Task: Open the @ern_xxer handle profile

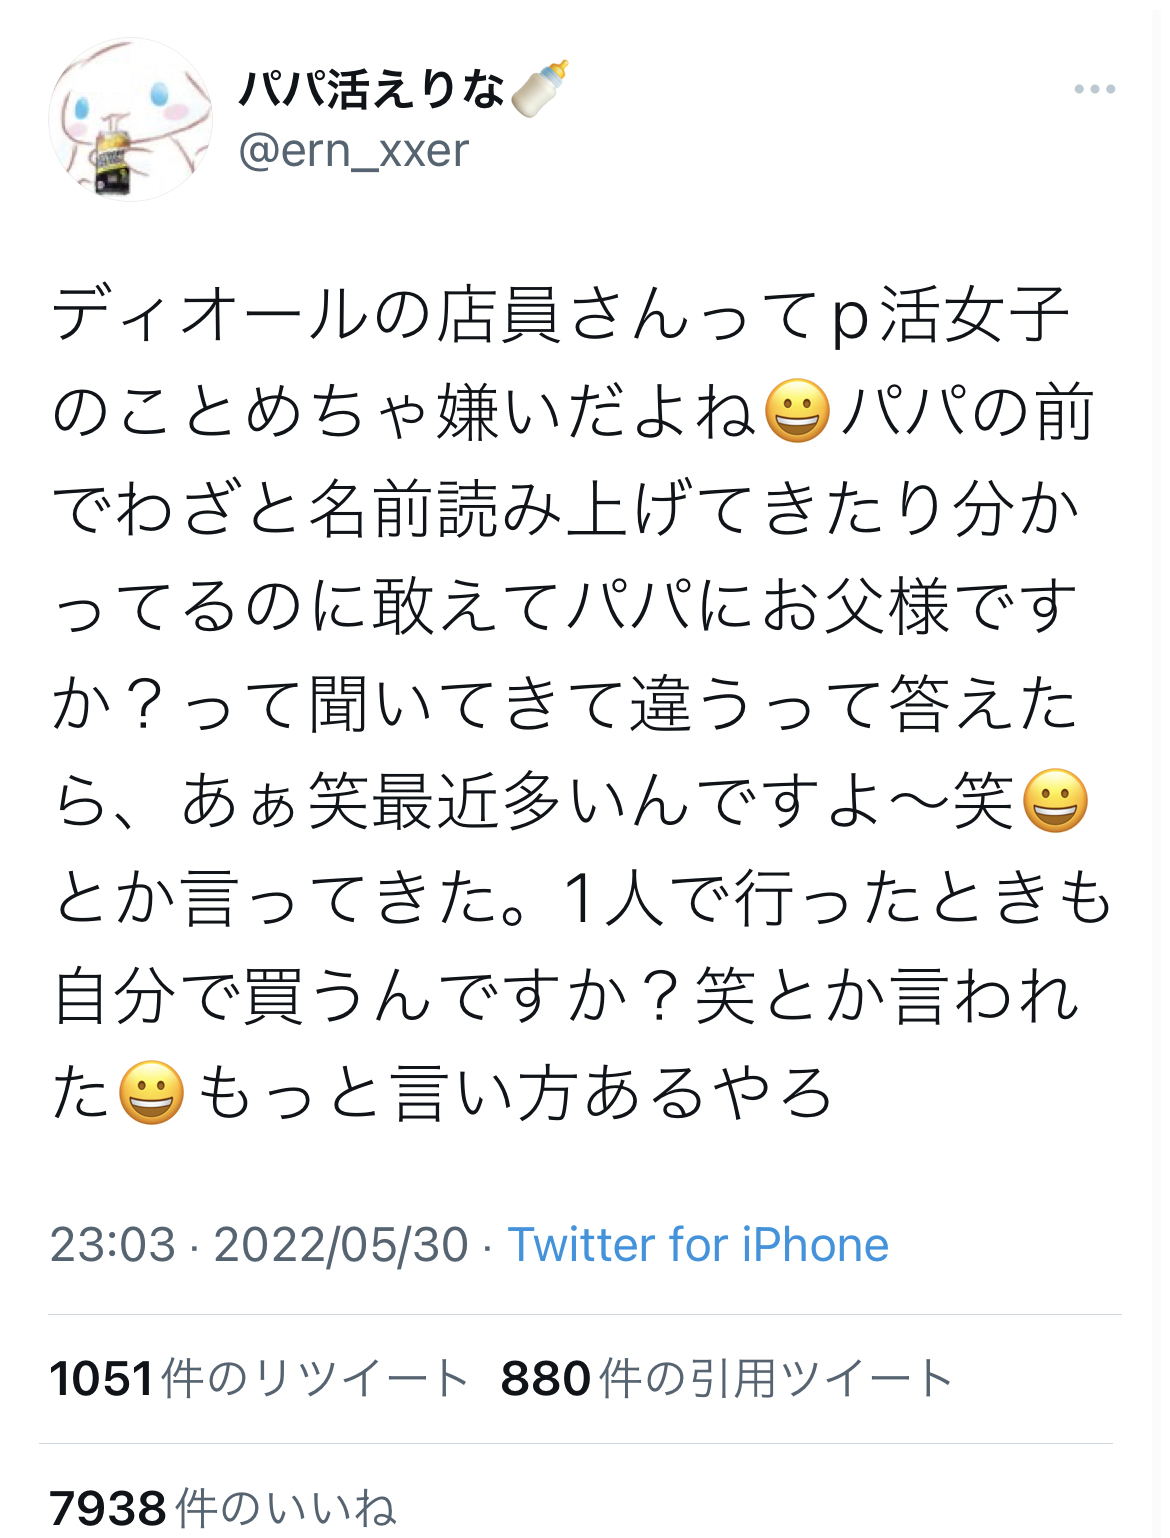Action: [353, 151]
